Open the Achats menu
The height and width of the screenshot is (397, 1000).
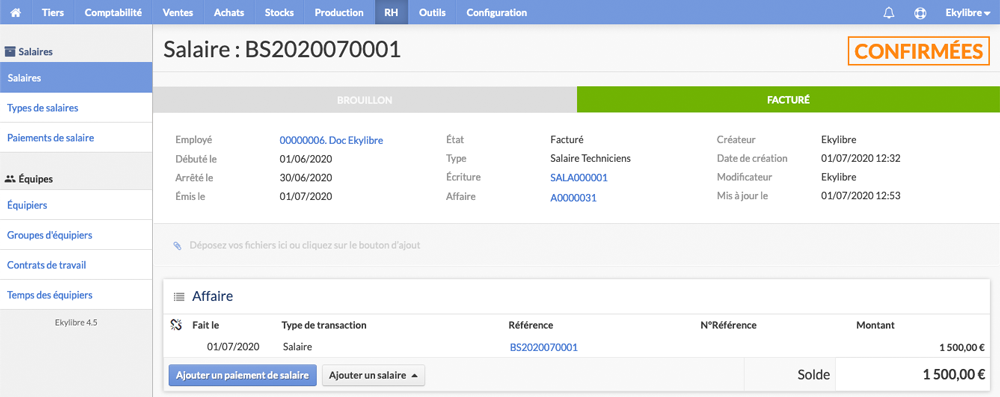[229, 12]
